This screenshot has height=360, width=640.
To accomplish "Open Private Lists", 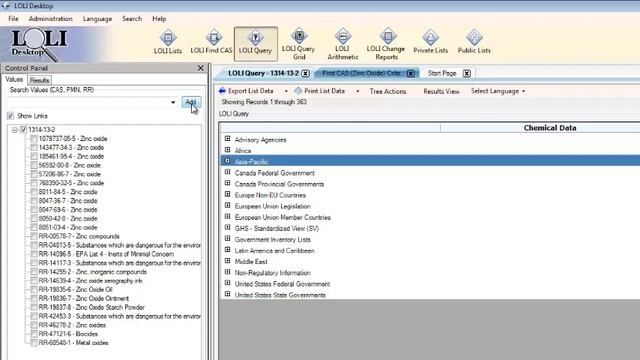I will [431, 42].
